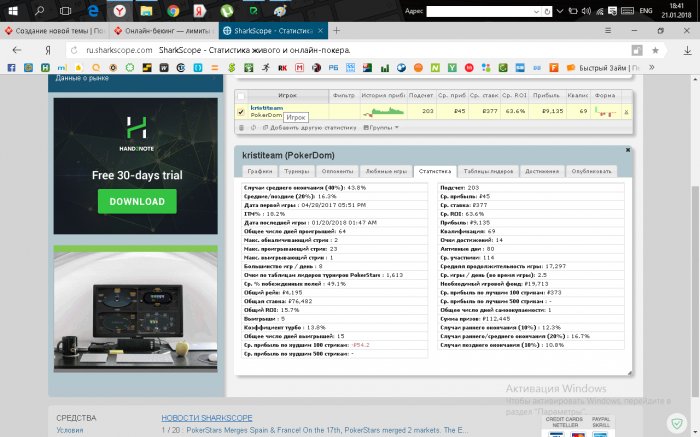Open the browser downloads arrow
The image size is (700, 437).
pyautogui.click(x=688, y=50)
